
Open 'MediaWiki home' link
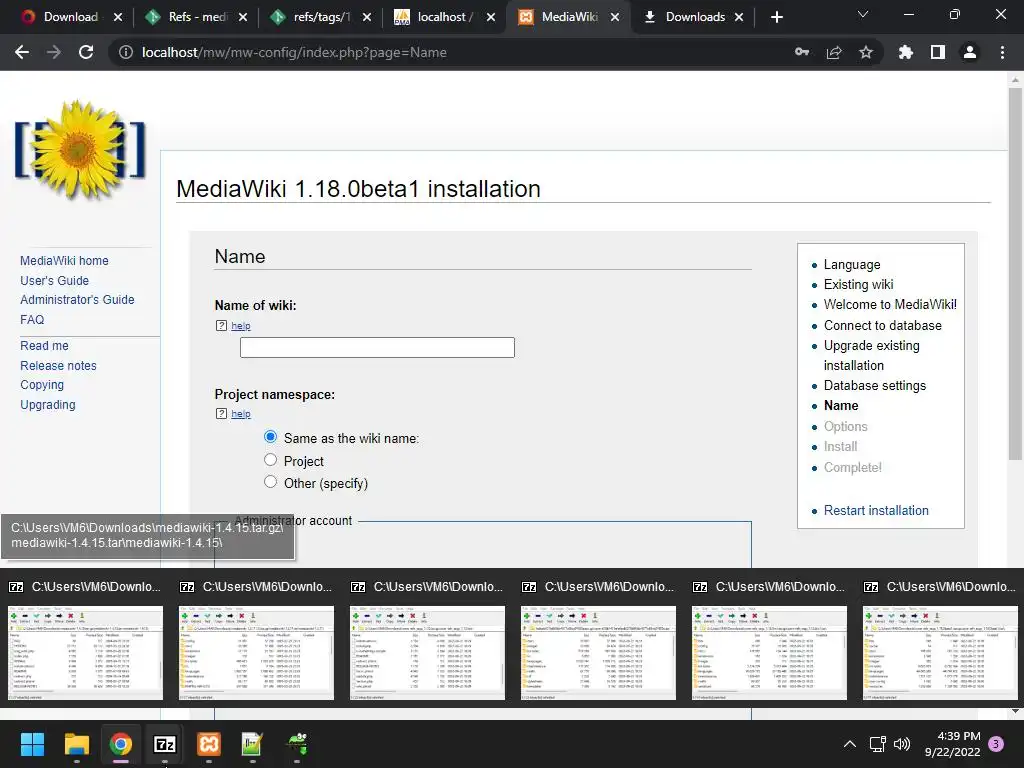(64, 261)
